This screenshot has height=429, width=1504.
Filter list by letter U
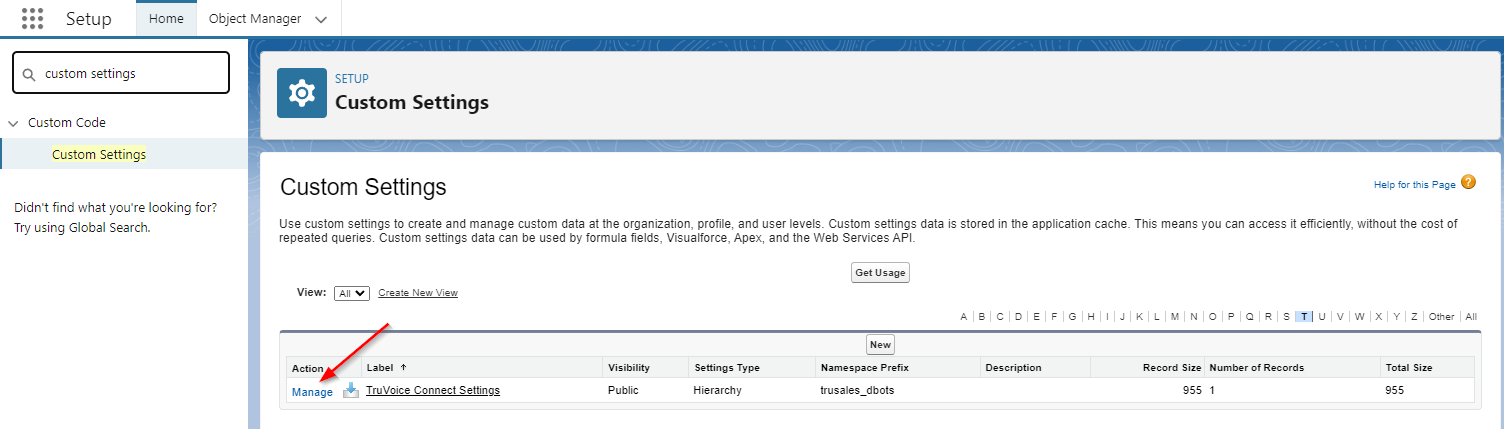click(1322, 317)
